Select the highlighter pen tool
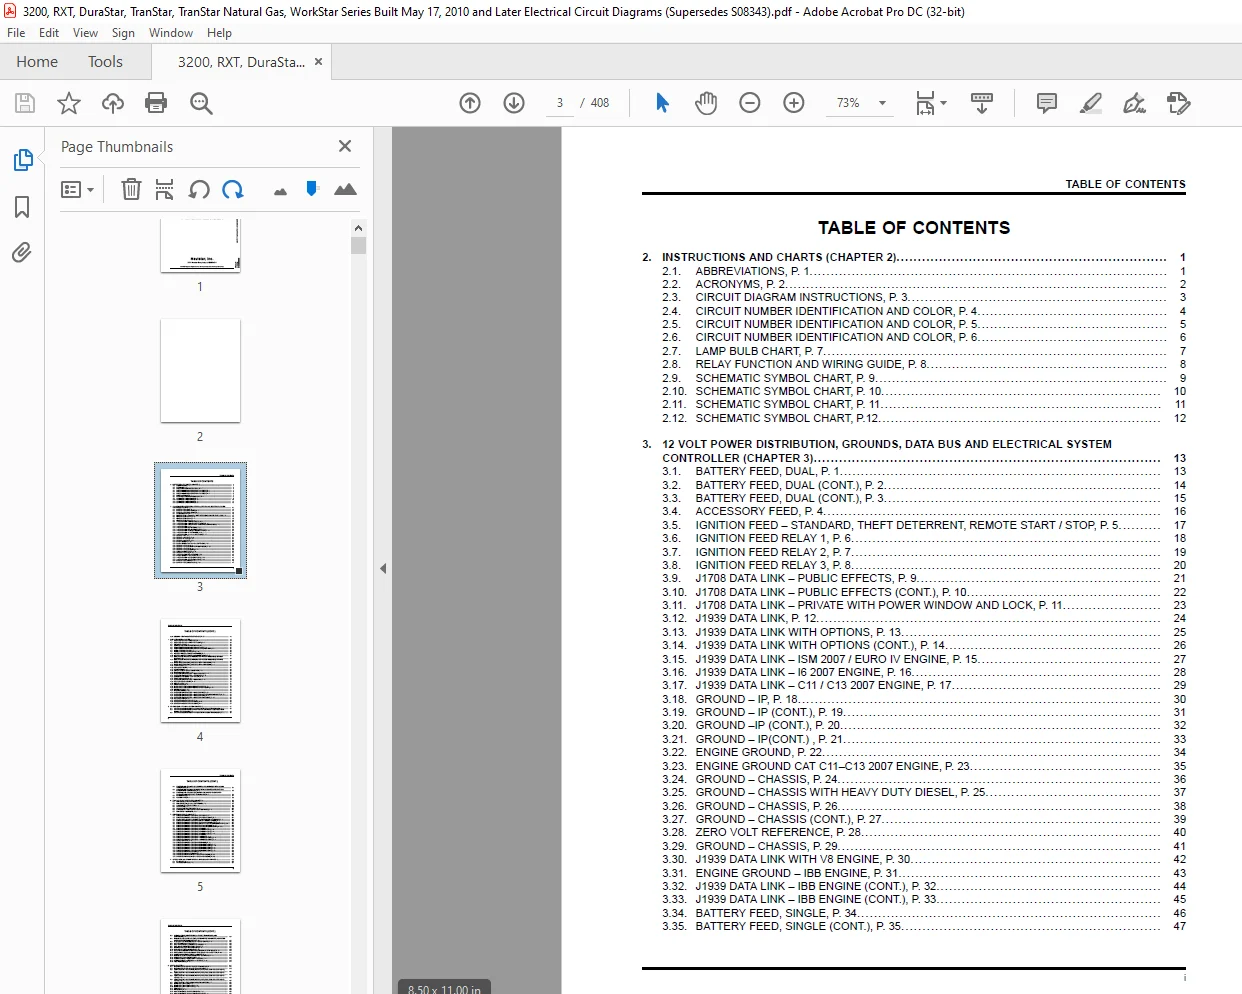The height and width of the screenshot is (994, 1242). pyautogui.click(x=1091, y=103)
